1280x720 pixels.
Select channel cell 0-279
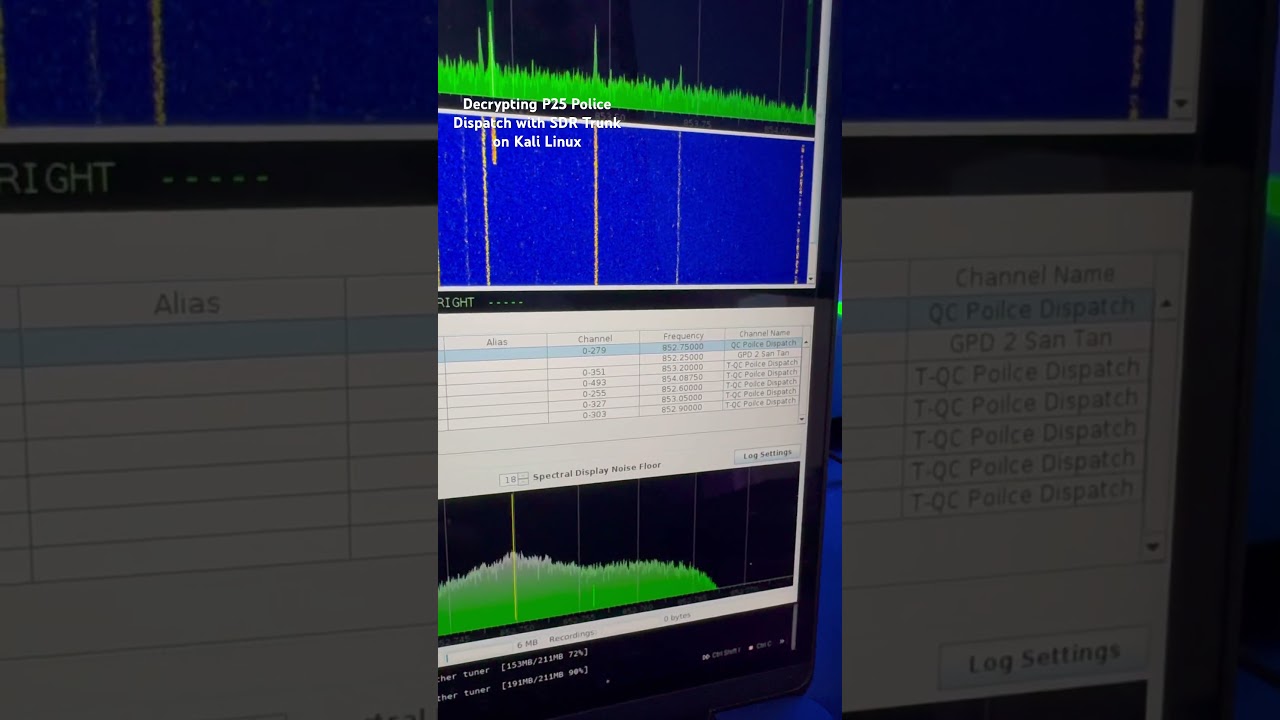tap(594, 350)
